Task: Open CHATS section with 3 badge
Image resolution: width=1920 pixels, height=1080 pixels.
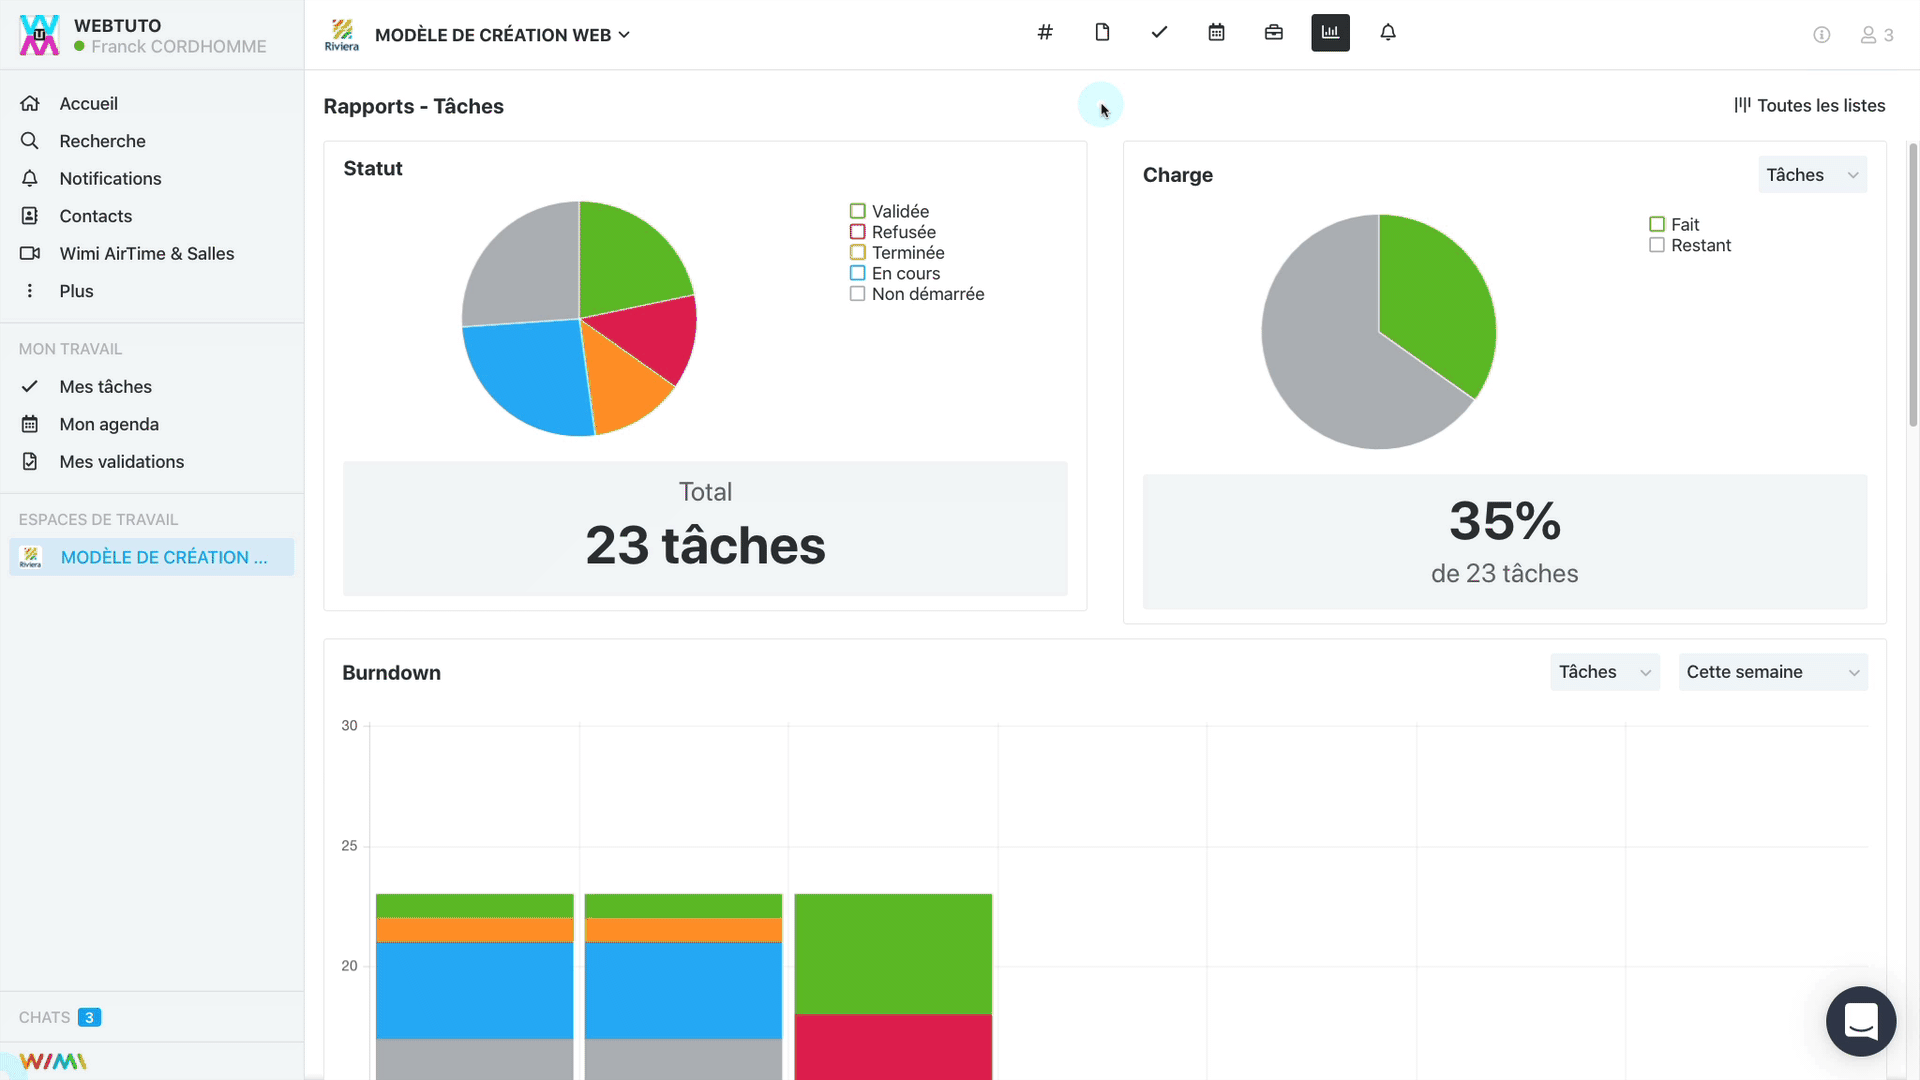Action: [x=60, y=1017]
